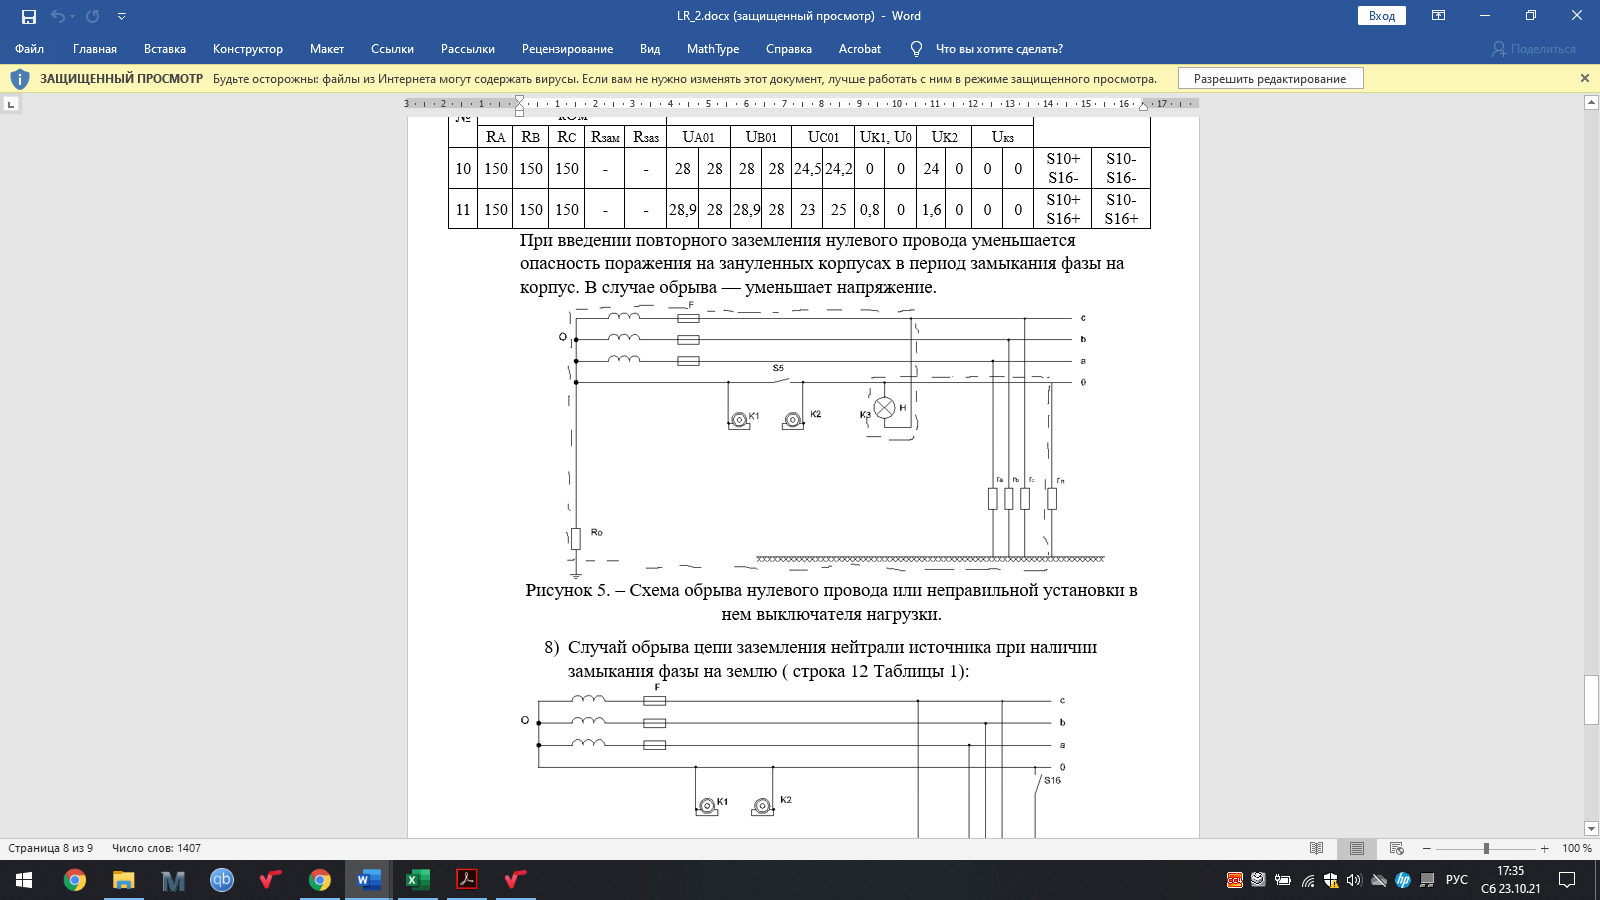The image size is (1600, 900).
Task: Click the 'Что вы хотите сделать?' search field
Action: [x=999, y=49]
